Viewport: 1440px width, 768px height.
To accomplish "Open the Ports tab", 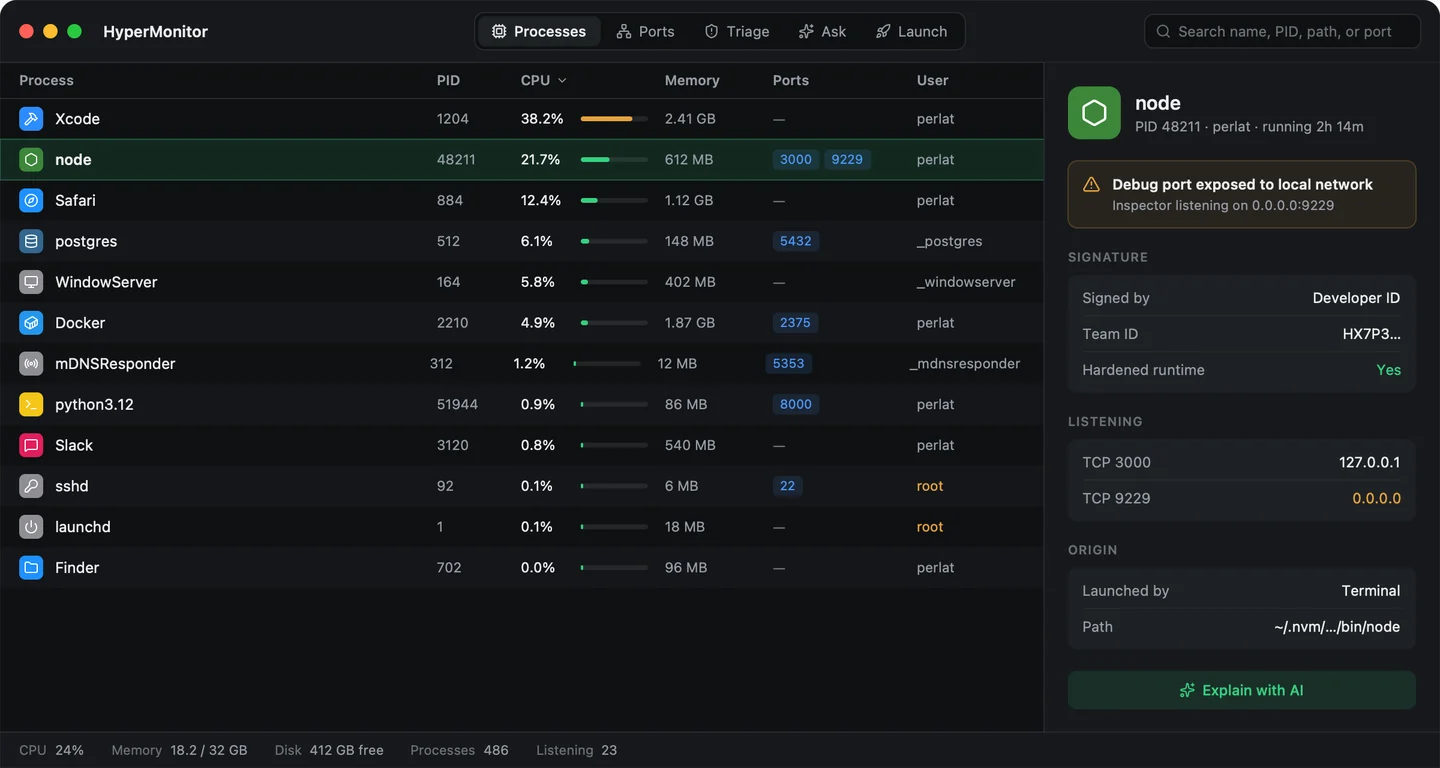I will [x=645, y=32].
